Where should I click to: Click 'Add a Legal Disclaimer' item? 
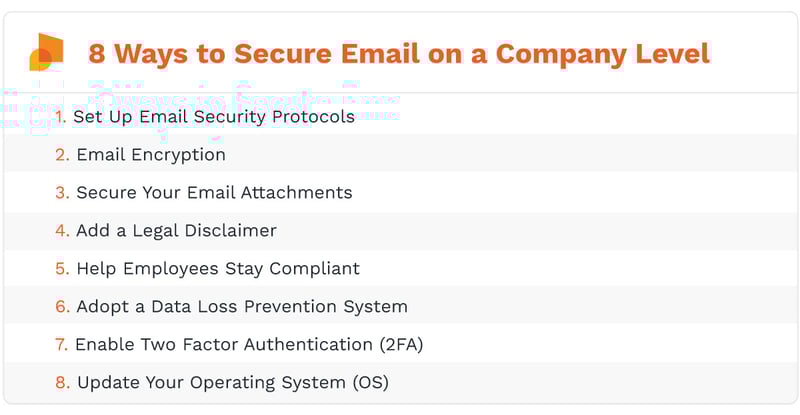pyautogui.click(x=176, y=231)
